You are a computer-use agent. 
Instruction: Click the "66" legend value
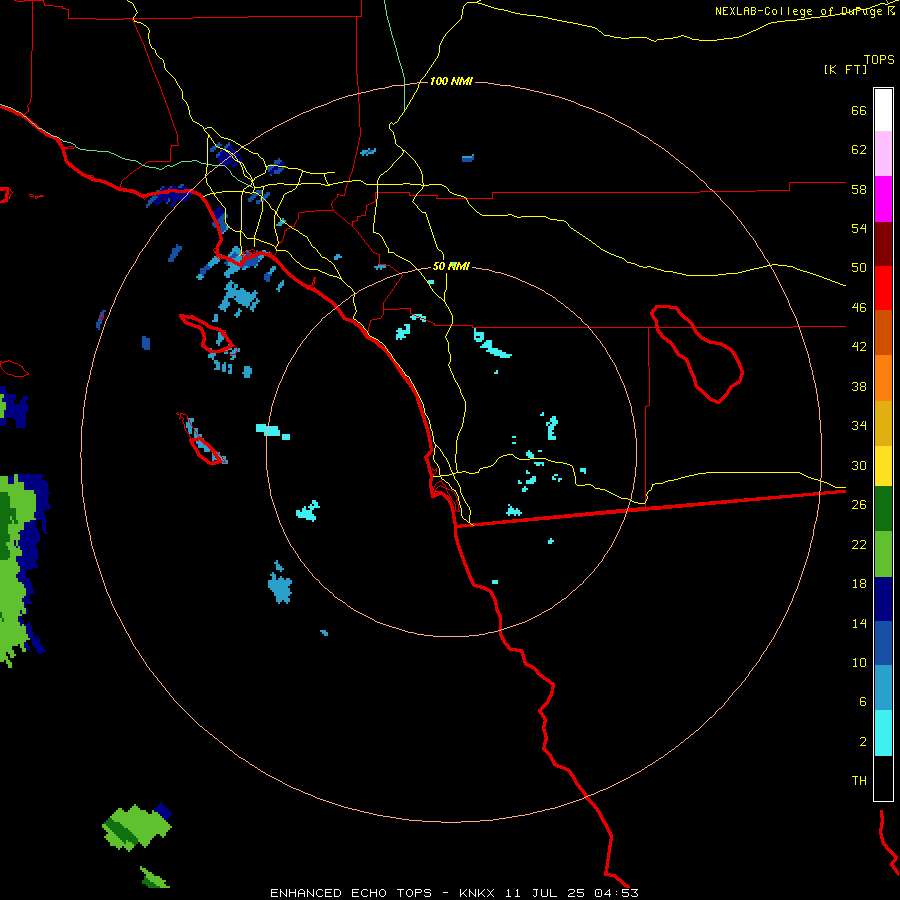[x=859, y=111]
